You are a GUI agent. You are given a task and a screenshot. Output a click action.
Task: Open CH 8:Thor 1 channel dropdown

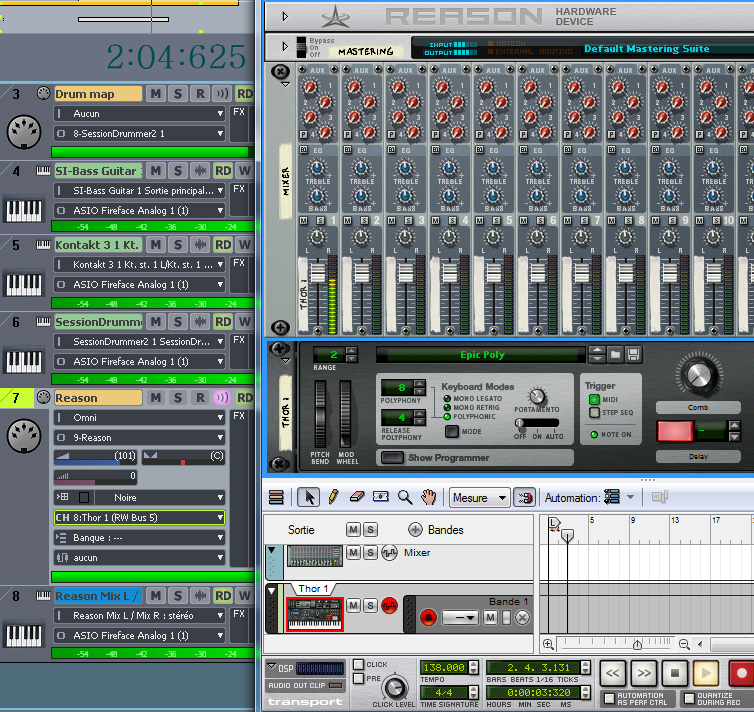139,518
